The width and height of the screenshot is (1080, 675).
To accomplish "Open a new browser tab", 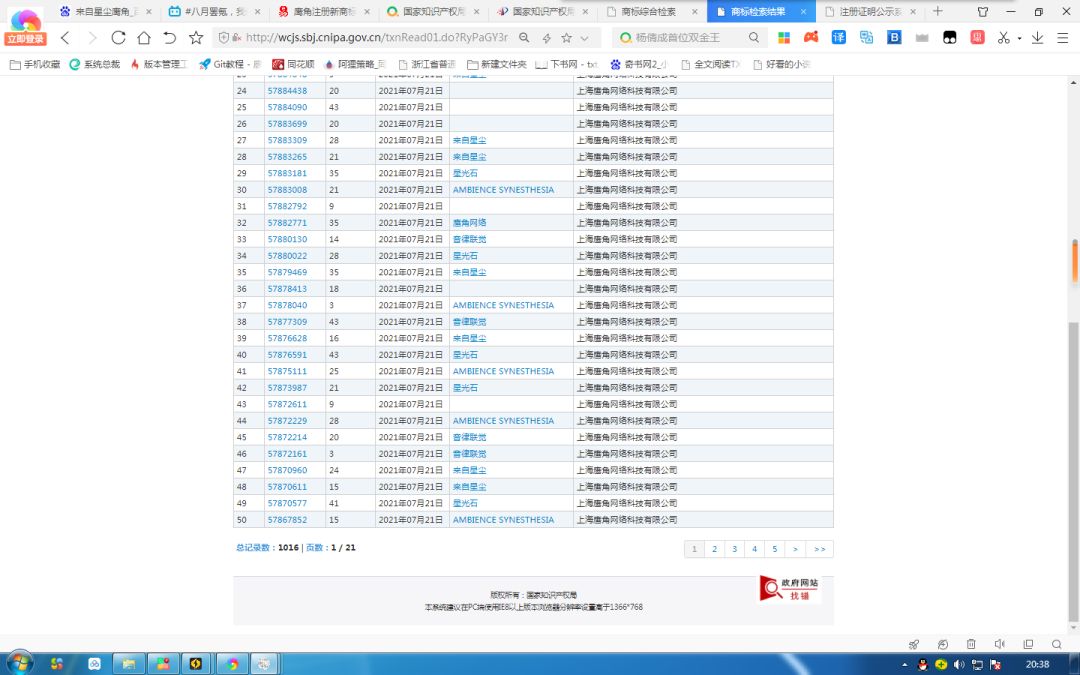I will [937, 11].
